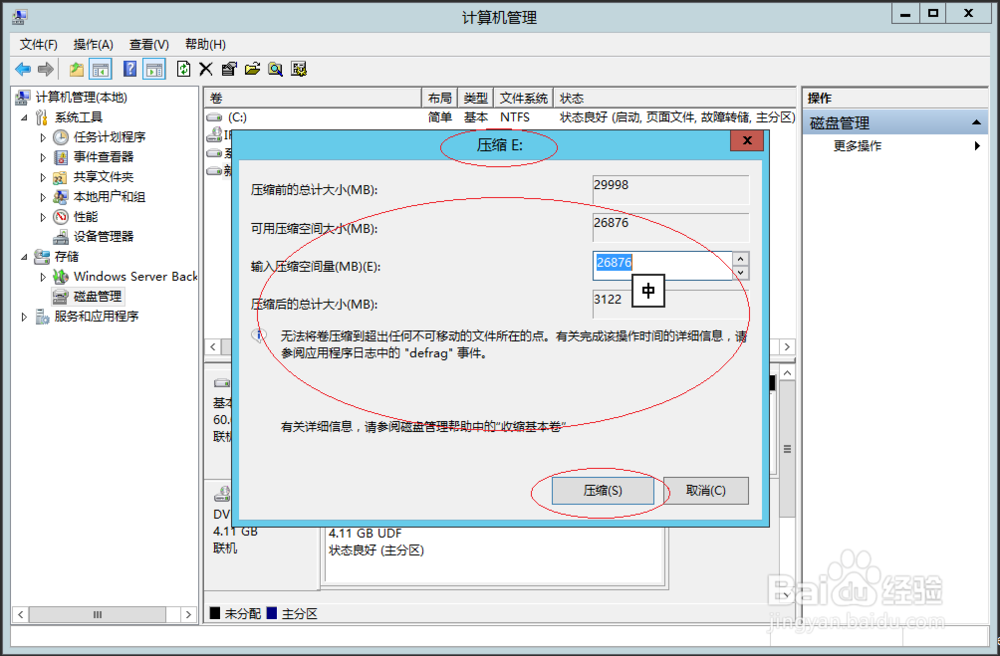
Task: Click the delete (X) icon in the toolbar
Action: point(205,68)
